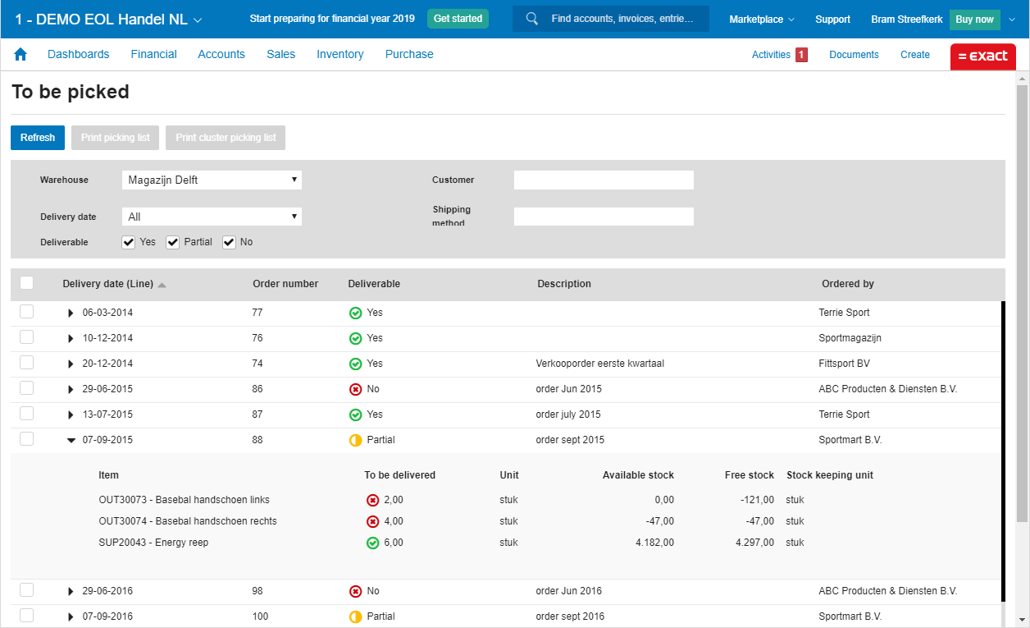
Task: Click the Customer input field
Action: pos(603,180)
